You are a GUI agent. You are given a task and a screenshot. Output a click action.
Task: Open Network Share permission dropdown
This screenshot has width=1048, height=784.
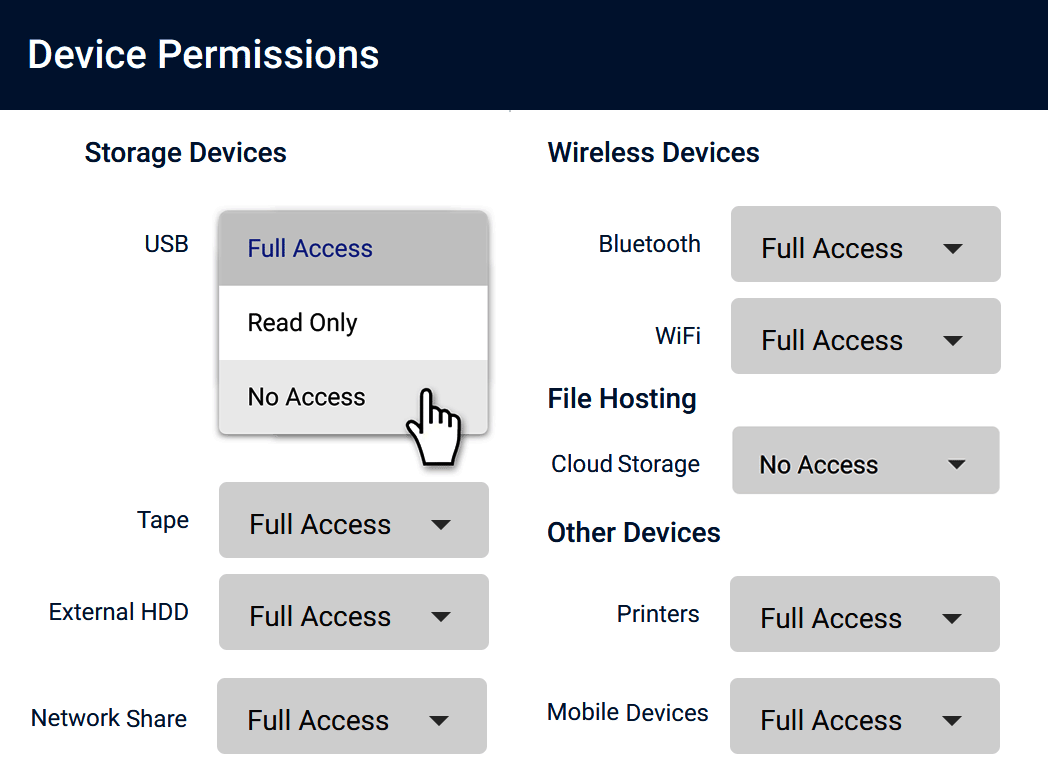pos(351,716)
